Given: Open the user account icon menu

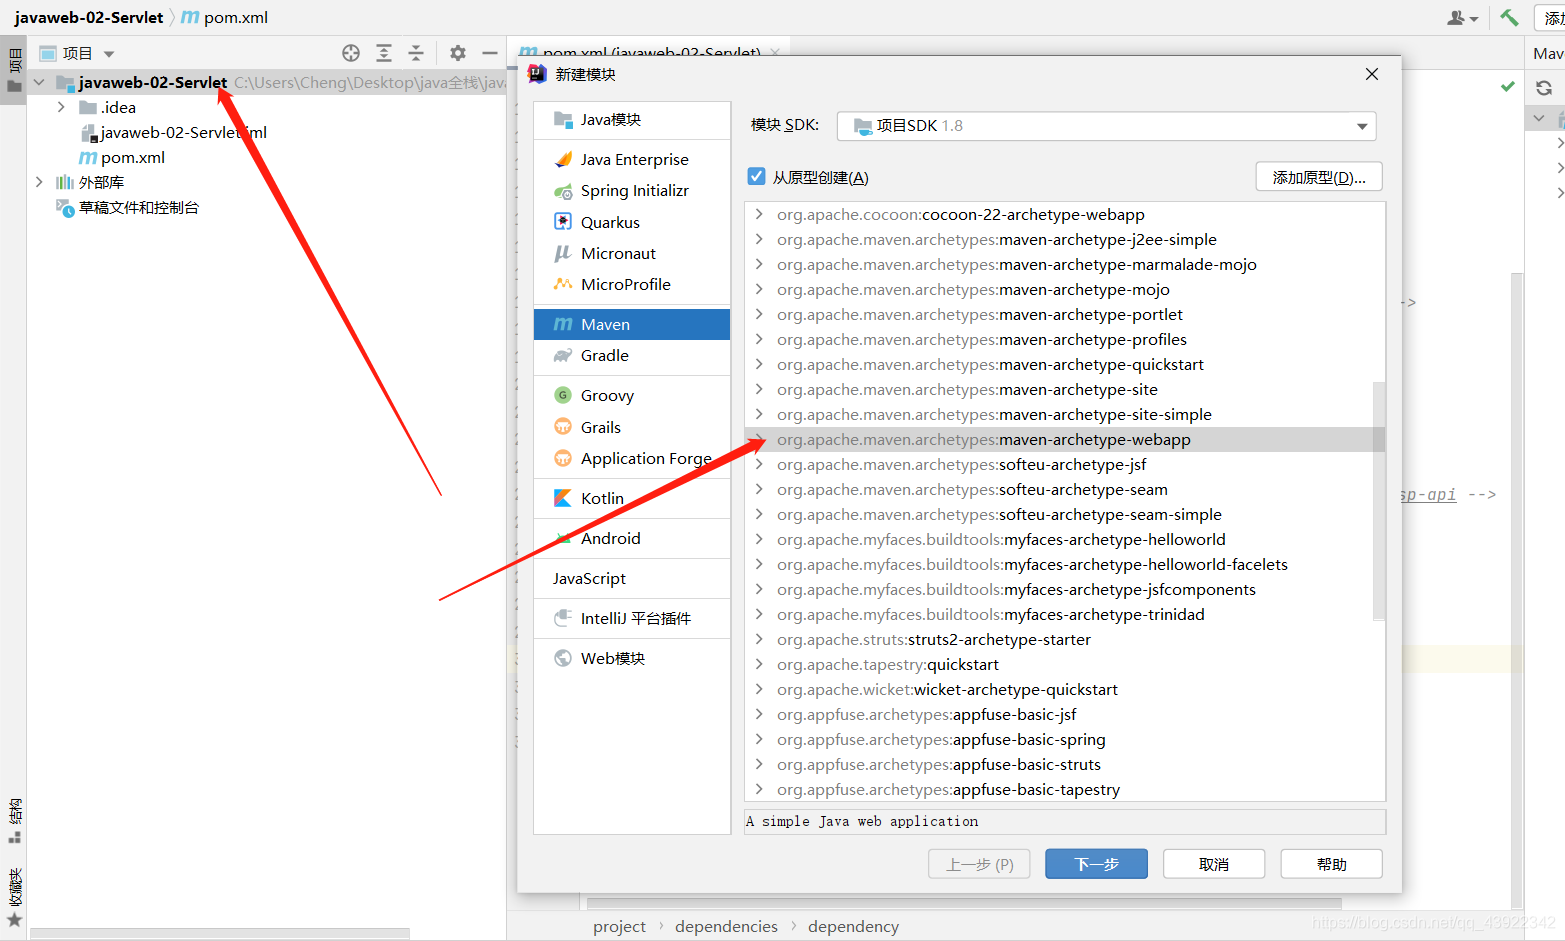Looking at the screenshot, I should coord(1462,17).
